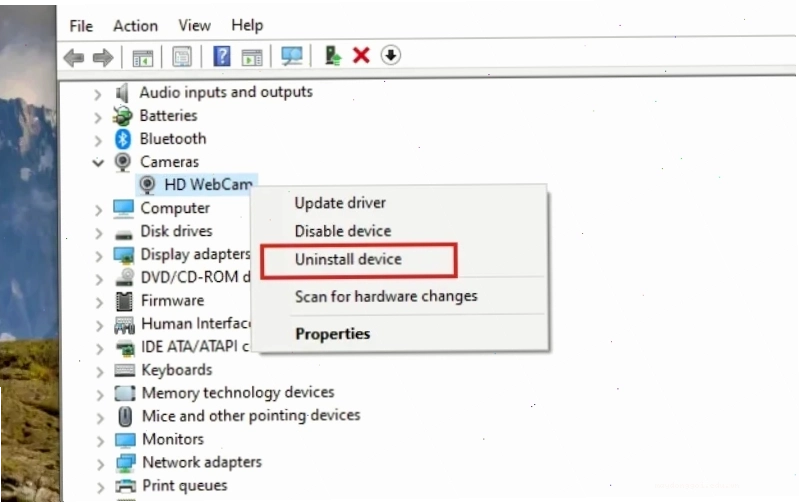Image resolution: width=799 pixels, height=502 pixels.
Task: Click the Human Interface Devices icon
Action: (x=124, y=325)
